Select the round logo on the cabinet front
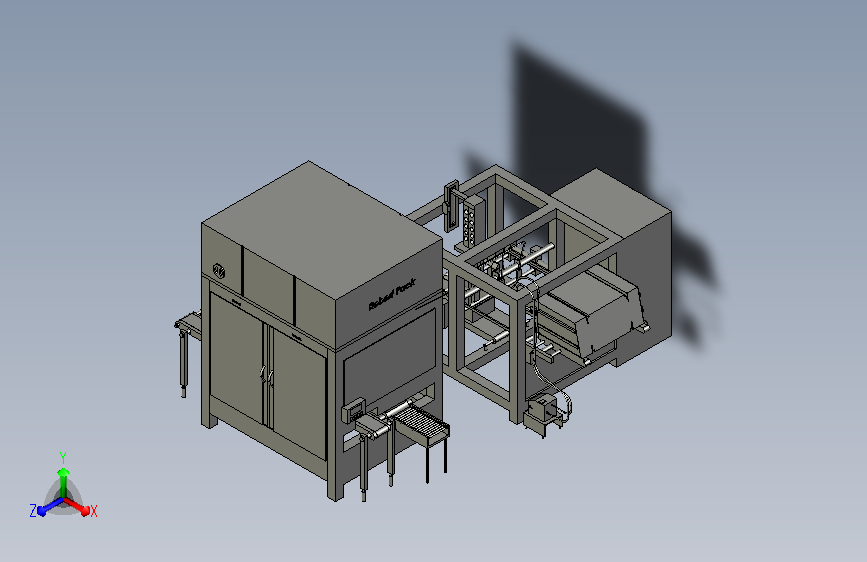 click(218, 271)
